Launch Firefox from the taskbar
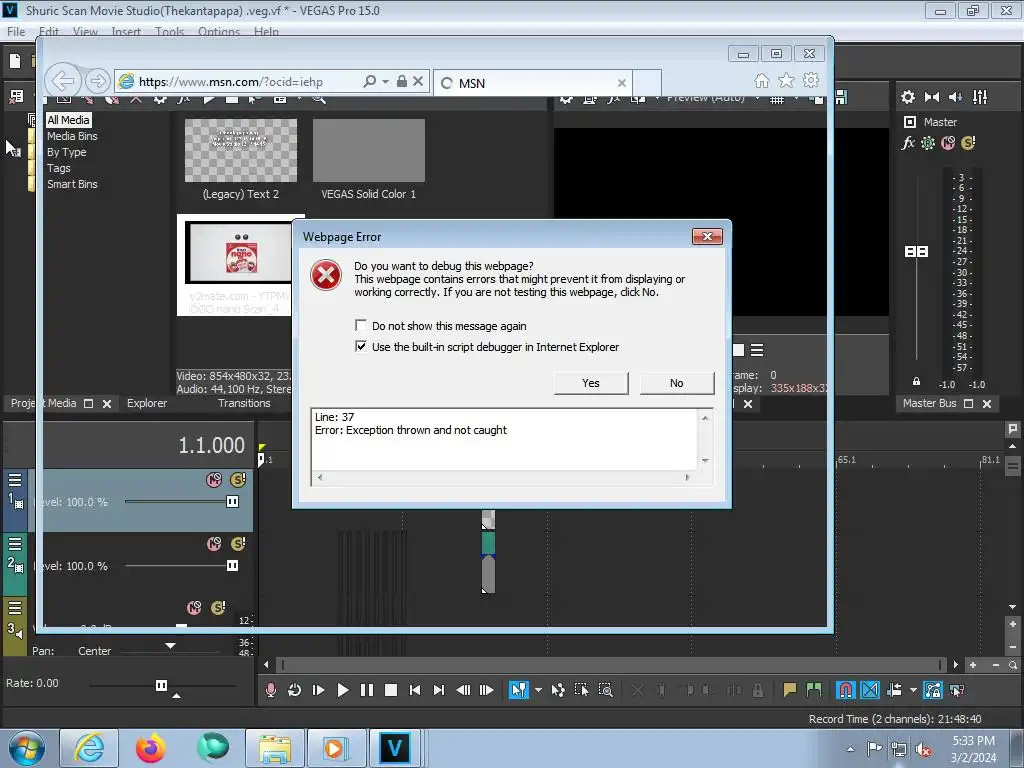 tap(150, 748)
